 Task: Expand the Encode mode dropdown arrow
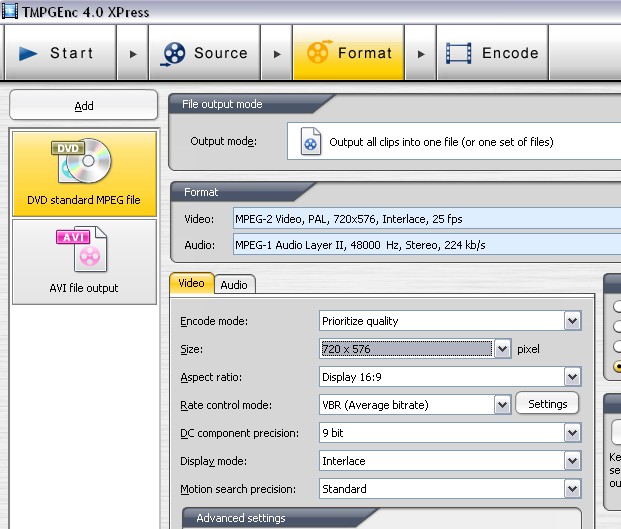pyautogui.click(x=572, y=321)
